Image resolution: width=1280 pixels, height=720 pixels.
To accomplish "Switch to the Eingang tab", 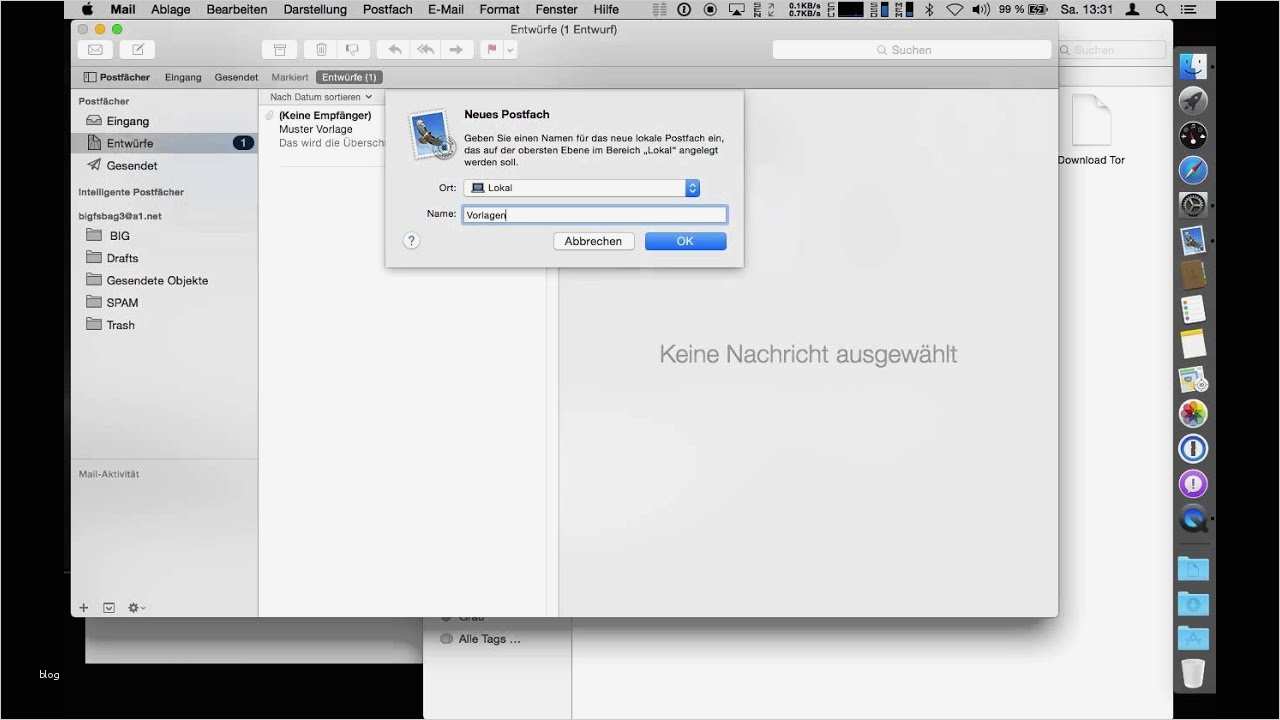I will click(x=183, y=77).
